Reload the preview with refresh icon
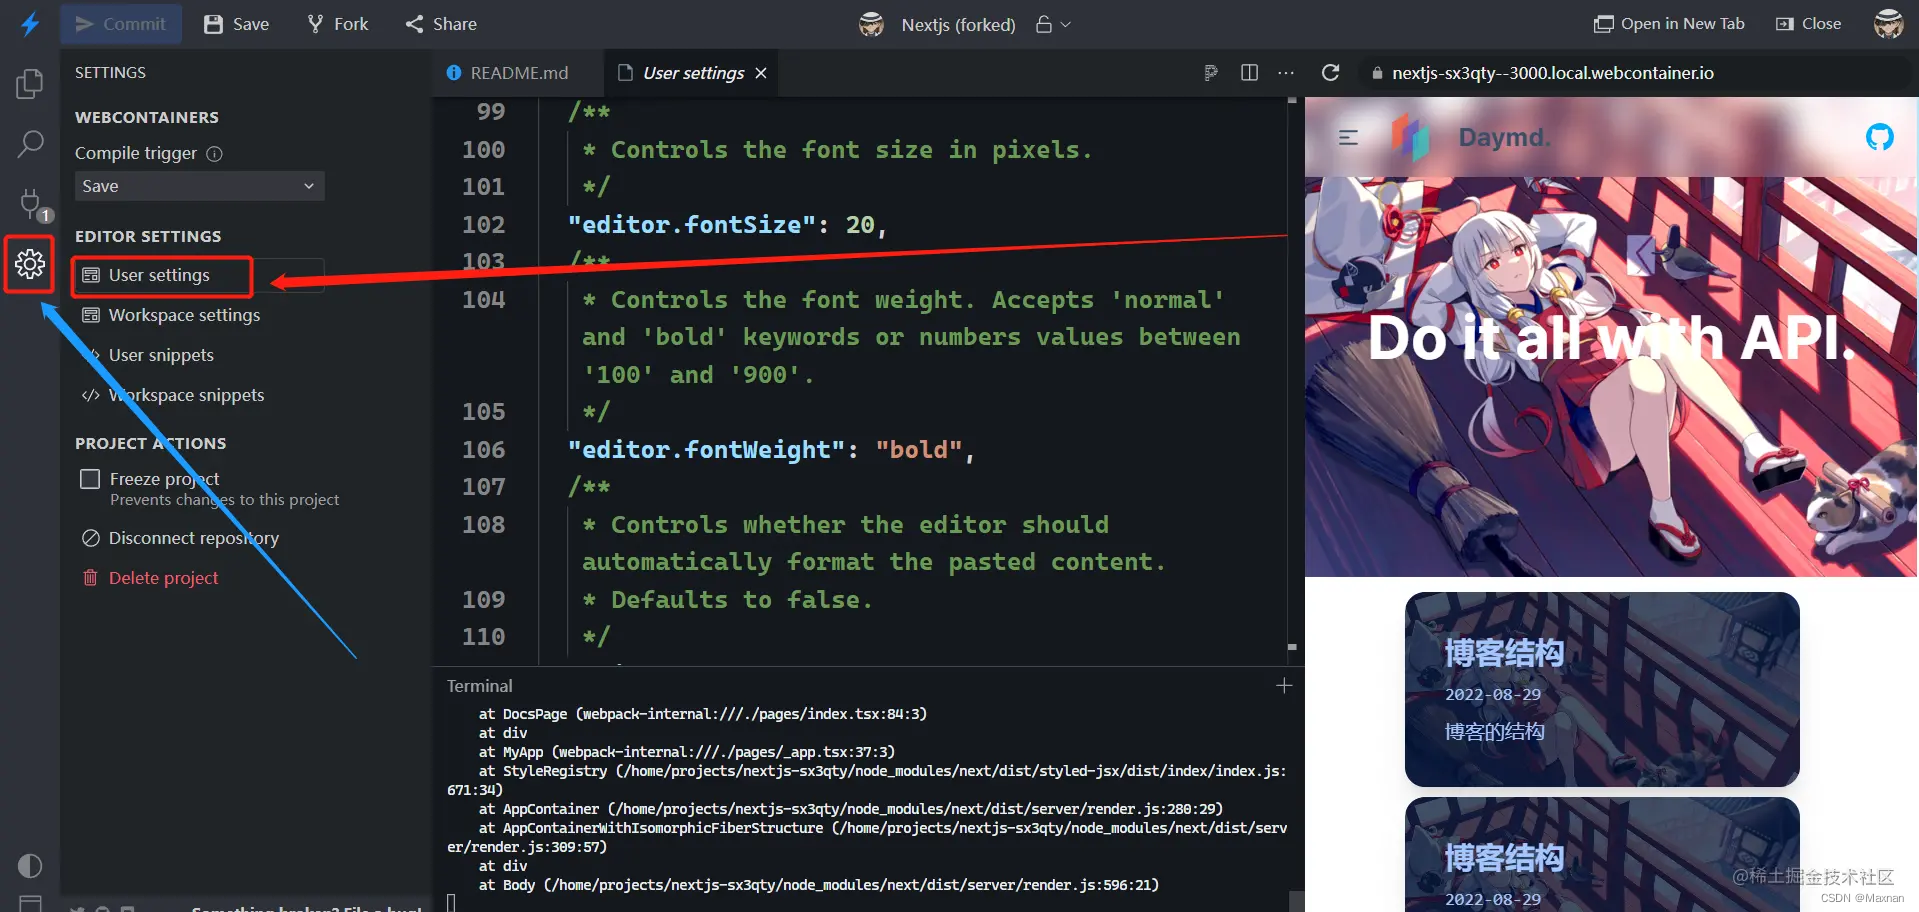 [1330, 73]
